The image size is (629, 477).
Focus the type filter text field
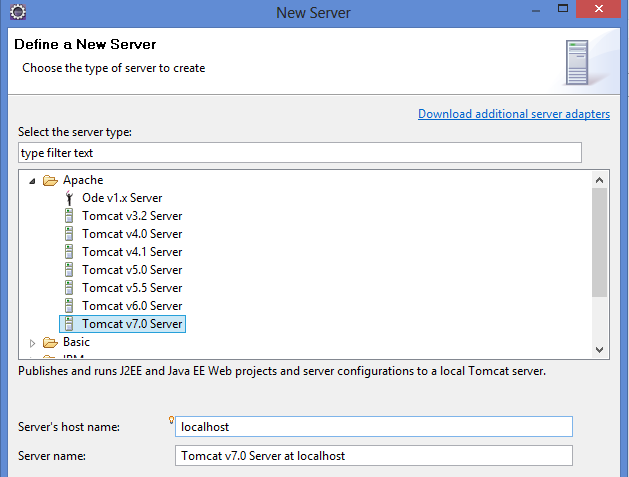[x=300, y=152]
